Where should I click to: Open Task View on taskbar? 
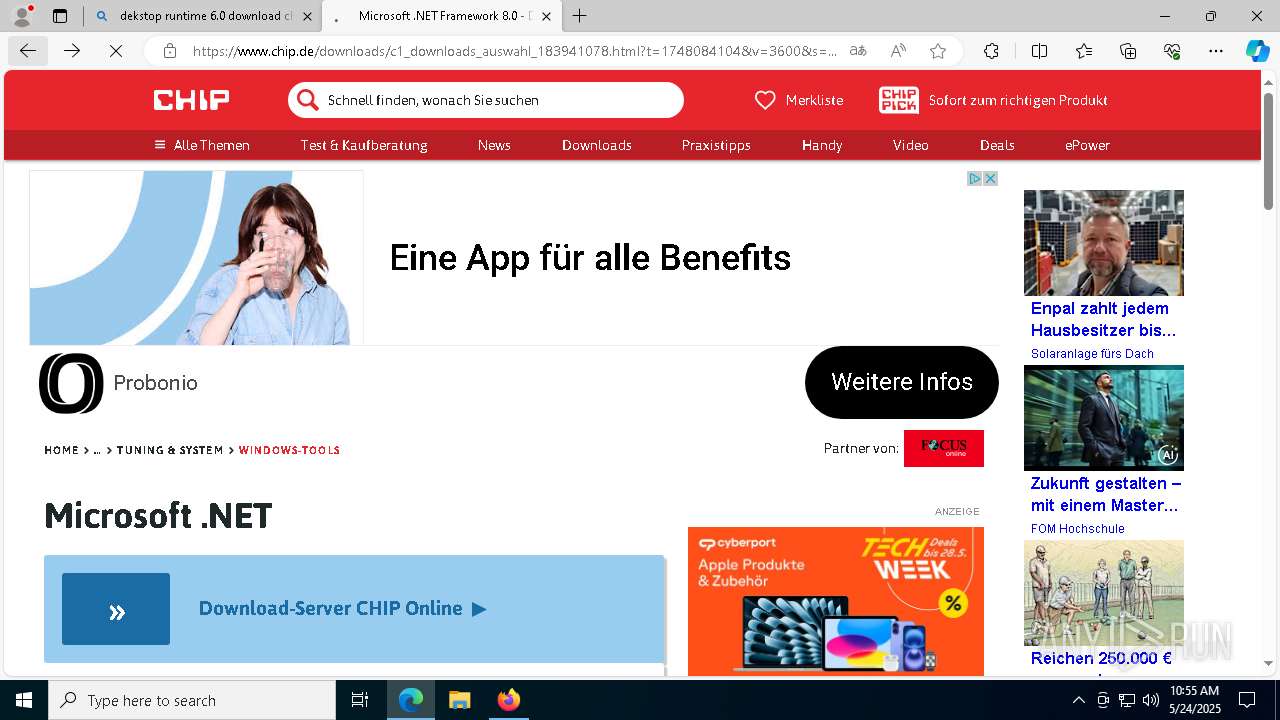(x=360, y=700)
